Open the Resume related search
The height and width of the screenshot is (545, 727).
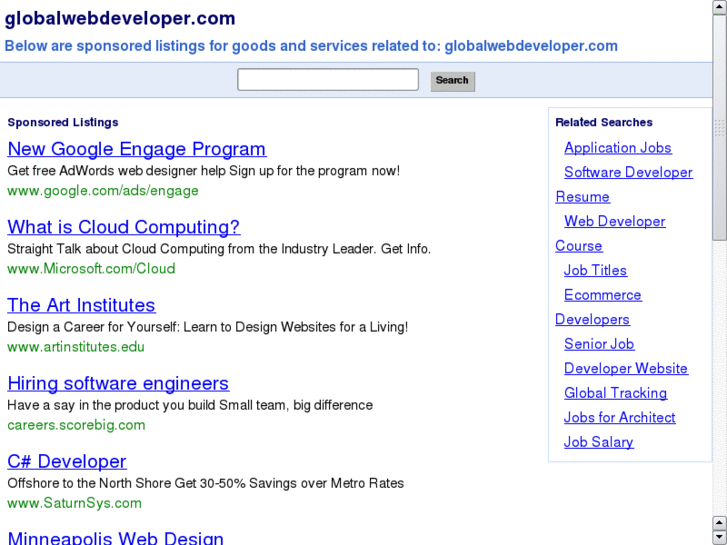tap(582, 197)
